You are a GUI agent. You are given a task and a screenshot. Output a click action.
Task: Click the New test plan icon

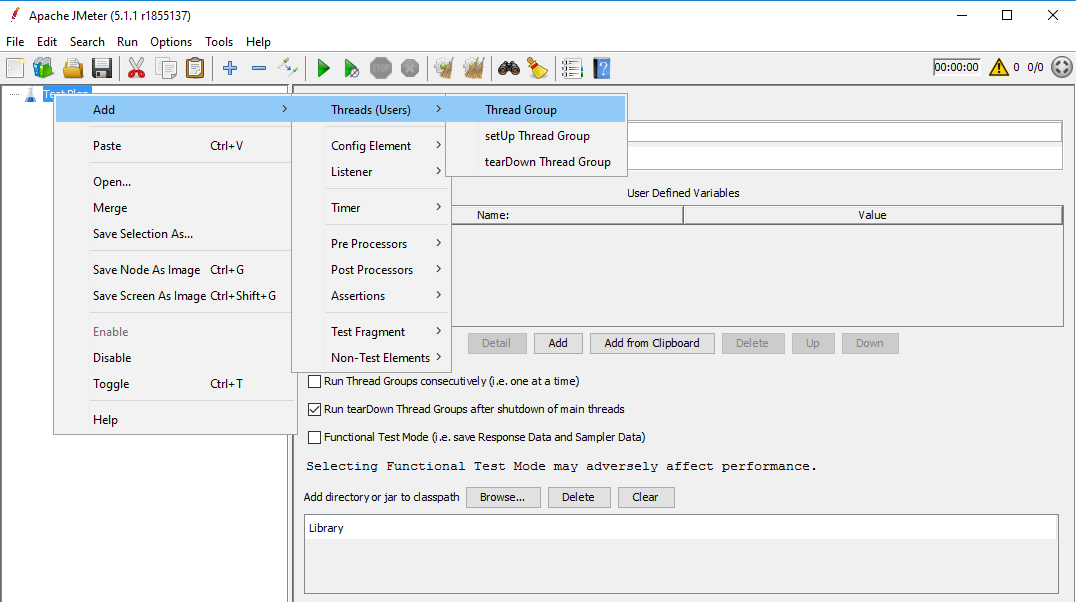point(15,68)
